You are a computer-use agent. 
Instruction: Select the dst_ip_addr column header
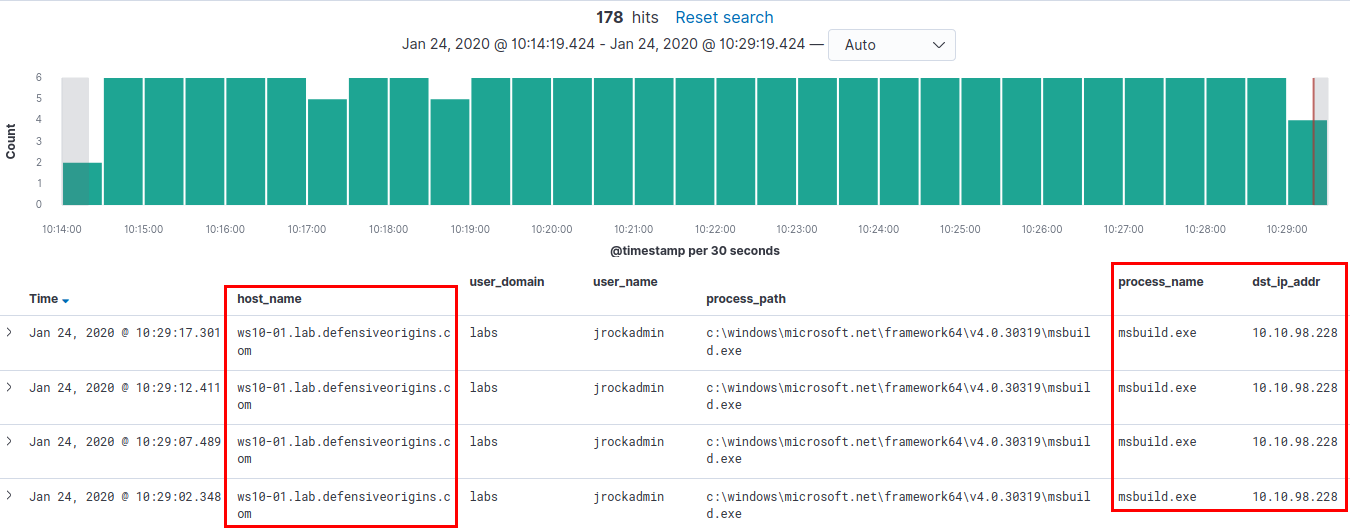click(1286, 281)
